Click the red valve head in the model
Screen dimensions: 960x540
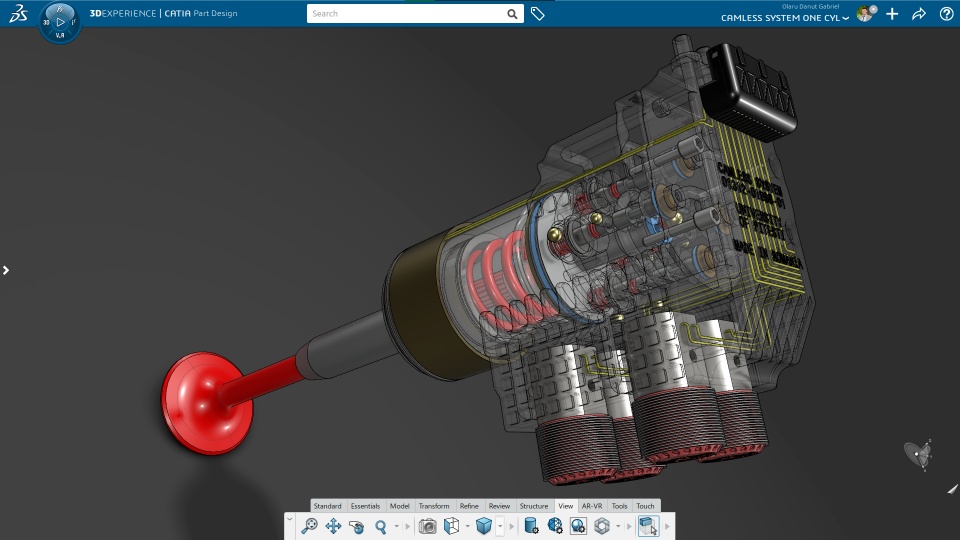(207, 403)
